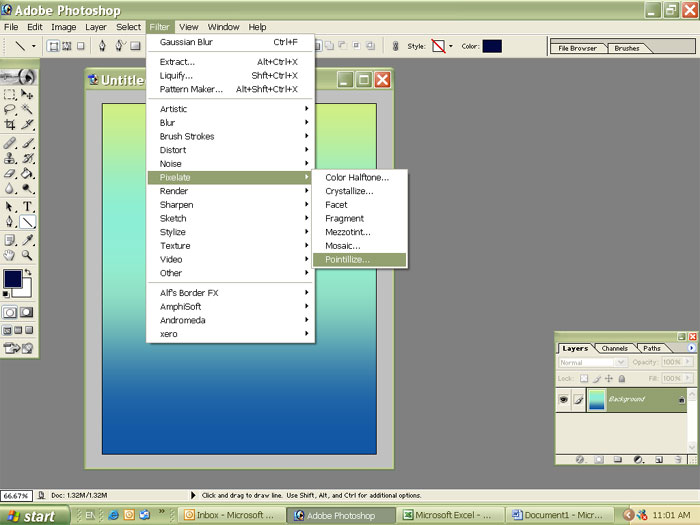
Task: Reset to default foreground and background colors
Action: click(6, 294)
